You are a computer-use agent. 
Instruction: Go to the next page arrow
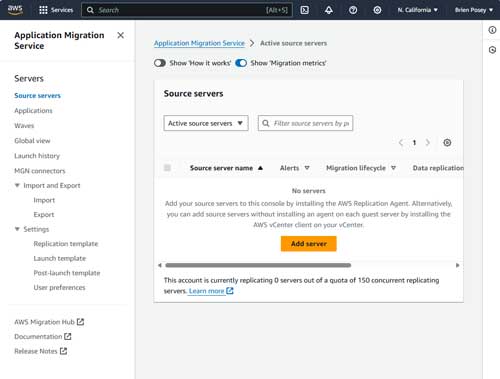point(428,143)
